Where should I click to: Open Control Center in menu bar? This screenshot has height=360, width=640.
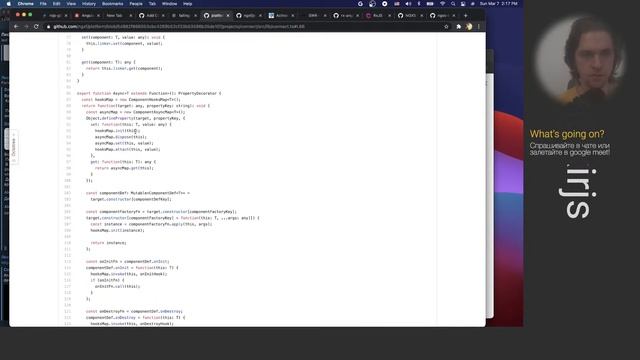tap(463, 4)
